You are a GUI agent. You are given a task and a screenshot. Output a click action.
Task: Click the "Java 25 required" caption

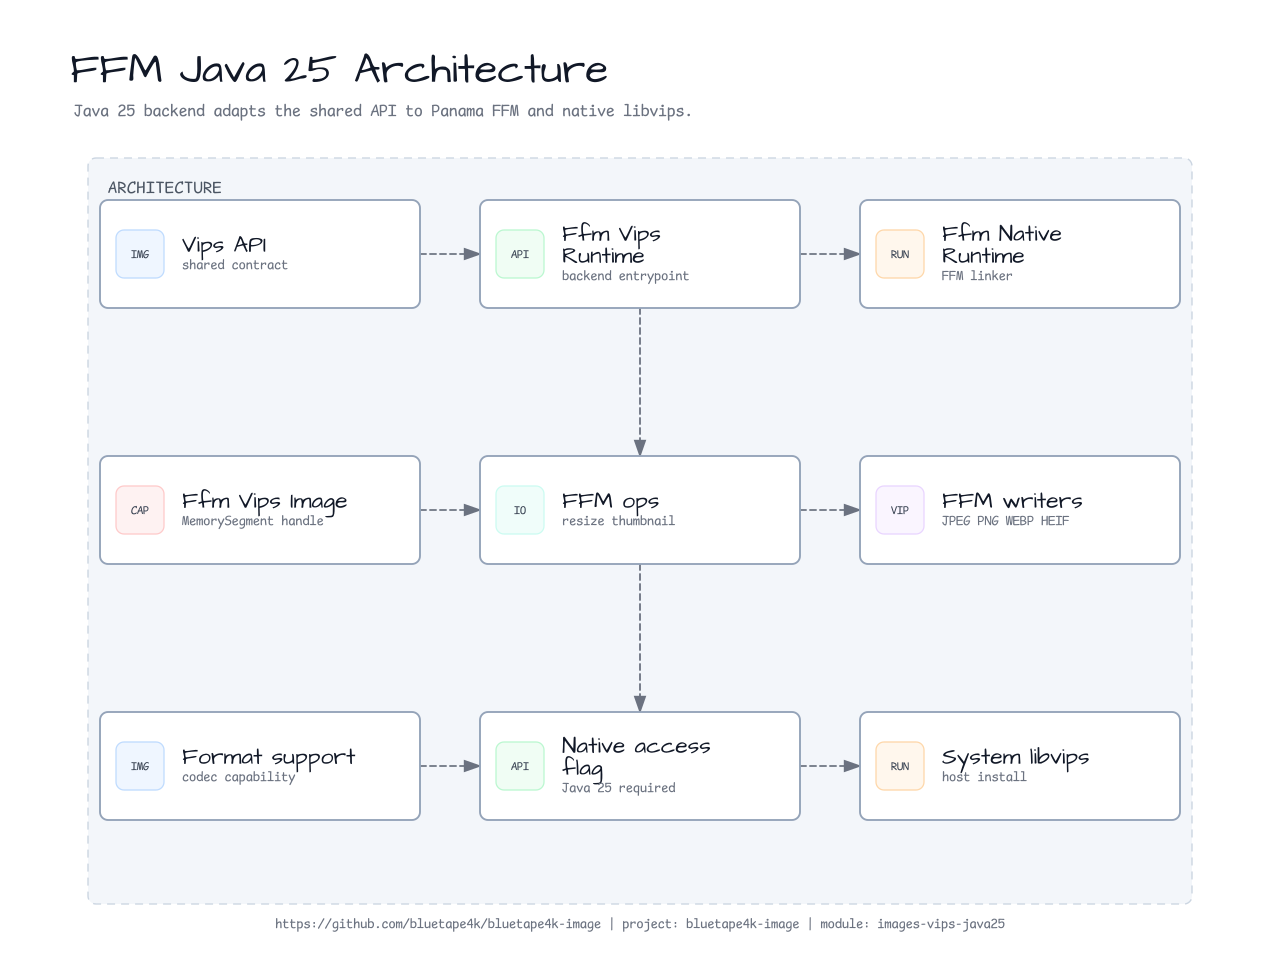(x=618, y=788)
